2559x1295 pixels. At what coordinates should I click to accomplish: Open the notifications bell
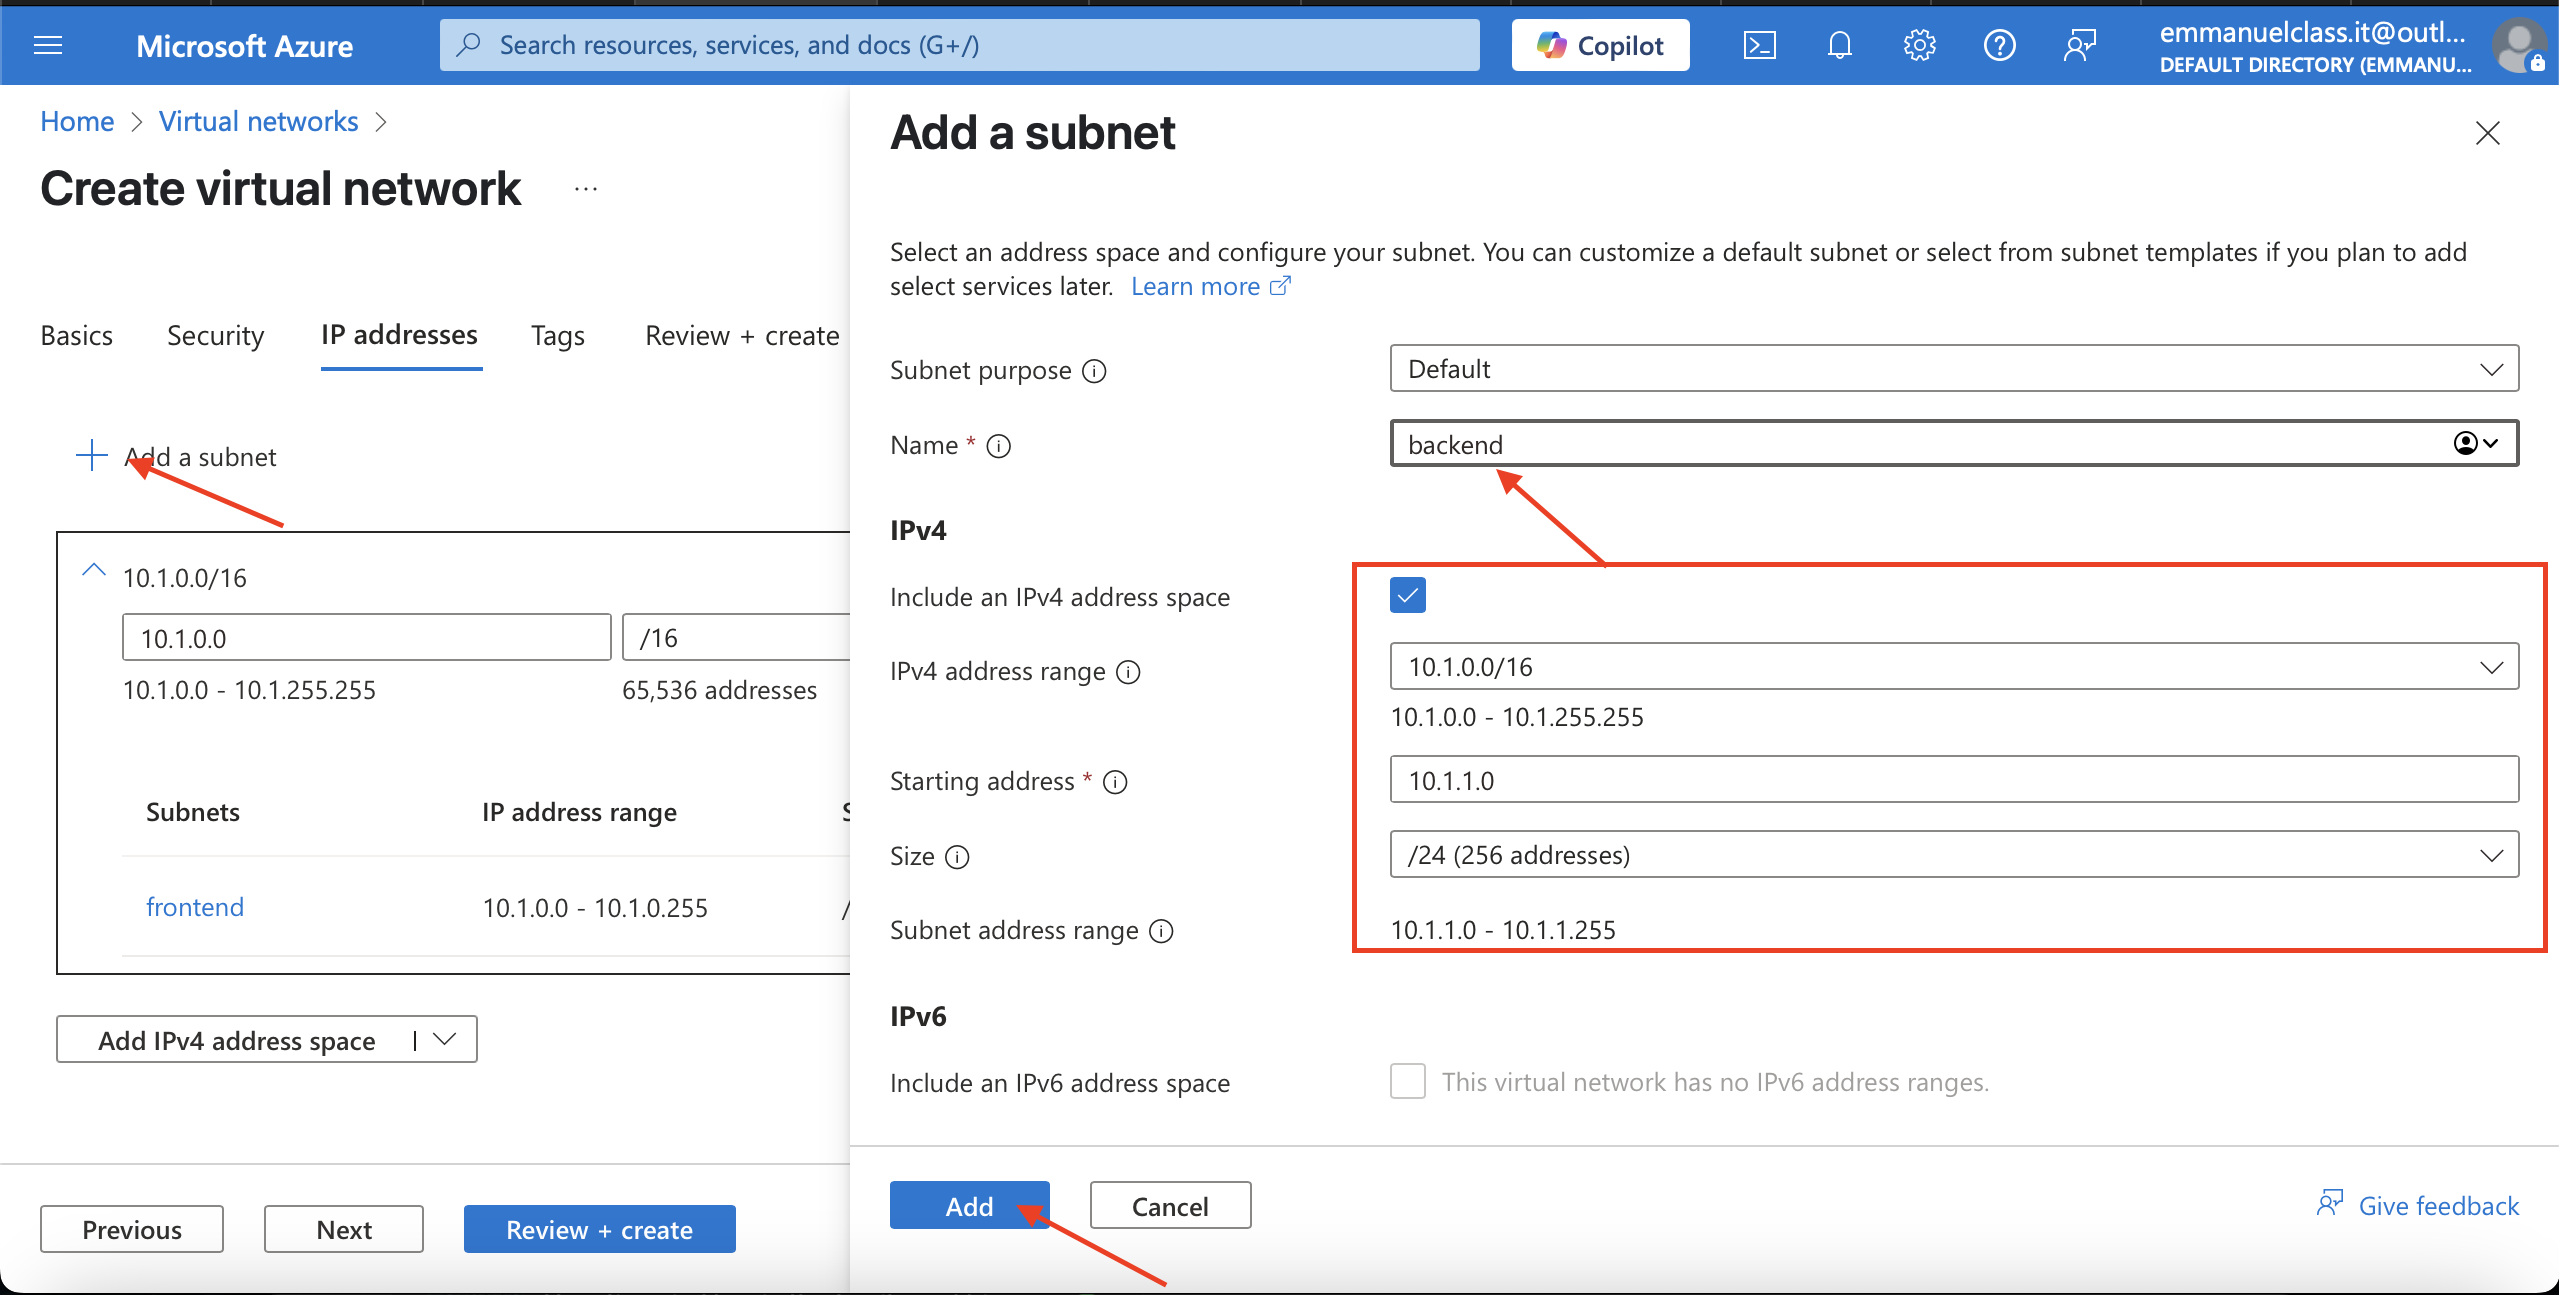pyautogui.click(x=1839, y=45)
